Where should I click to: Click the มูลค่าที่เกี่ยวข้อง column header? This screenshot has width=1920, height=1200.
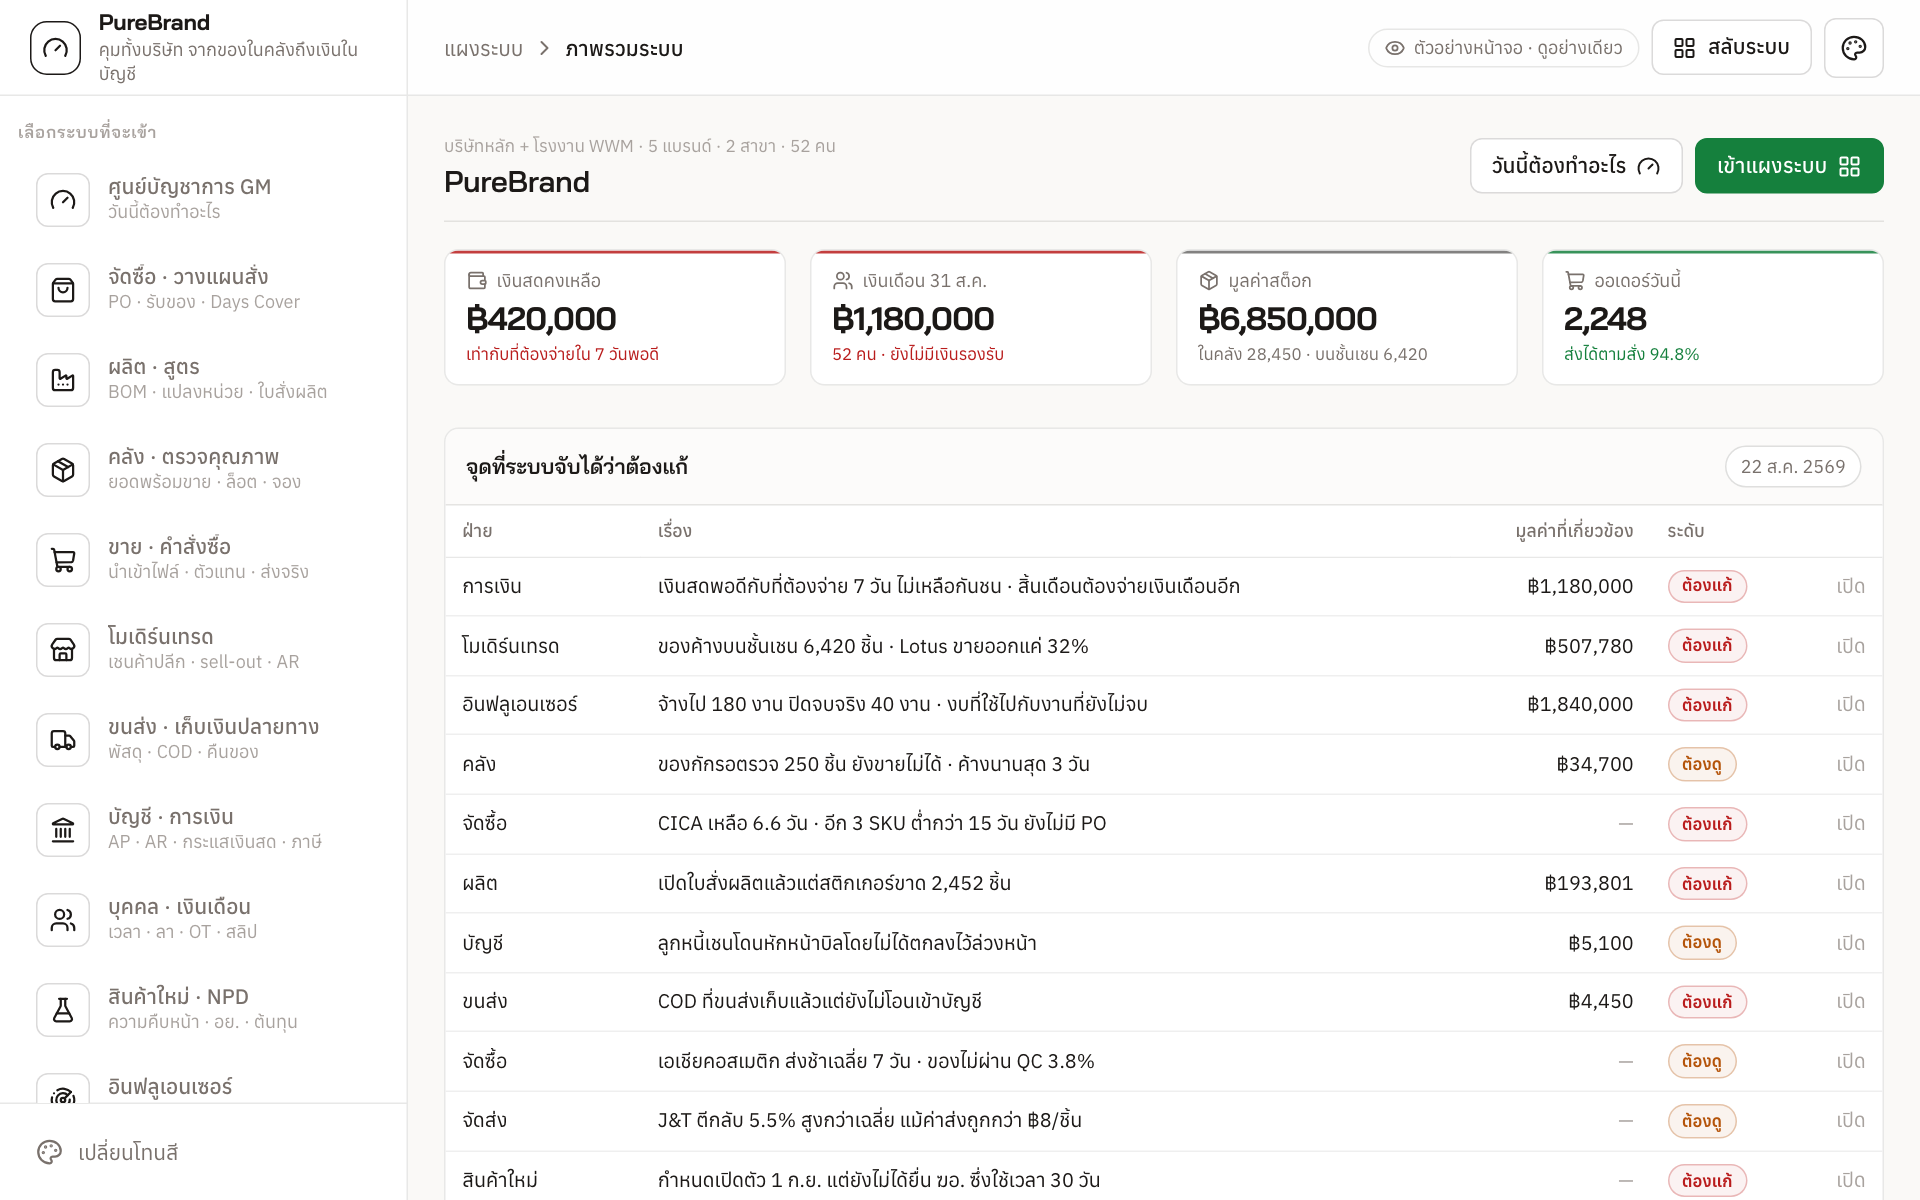[x=1574, y=531]
